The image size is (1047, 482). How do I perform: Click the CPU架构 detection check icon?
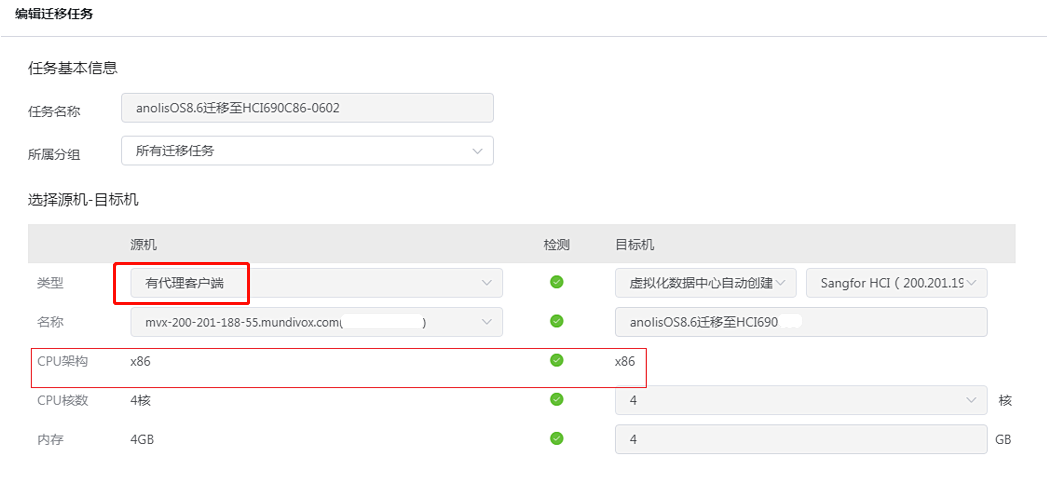coord(557,360)
